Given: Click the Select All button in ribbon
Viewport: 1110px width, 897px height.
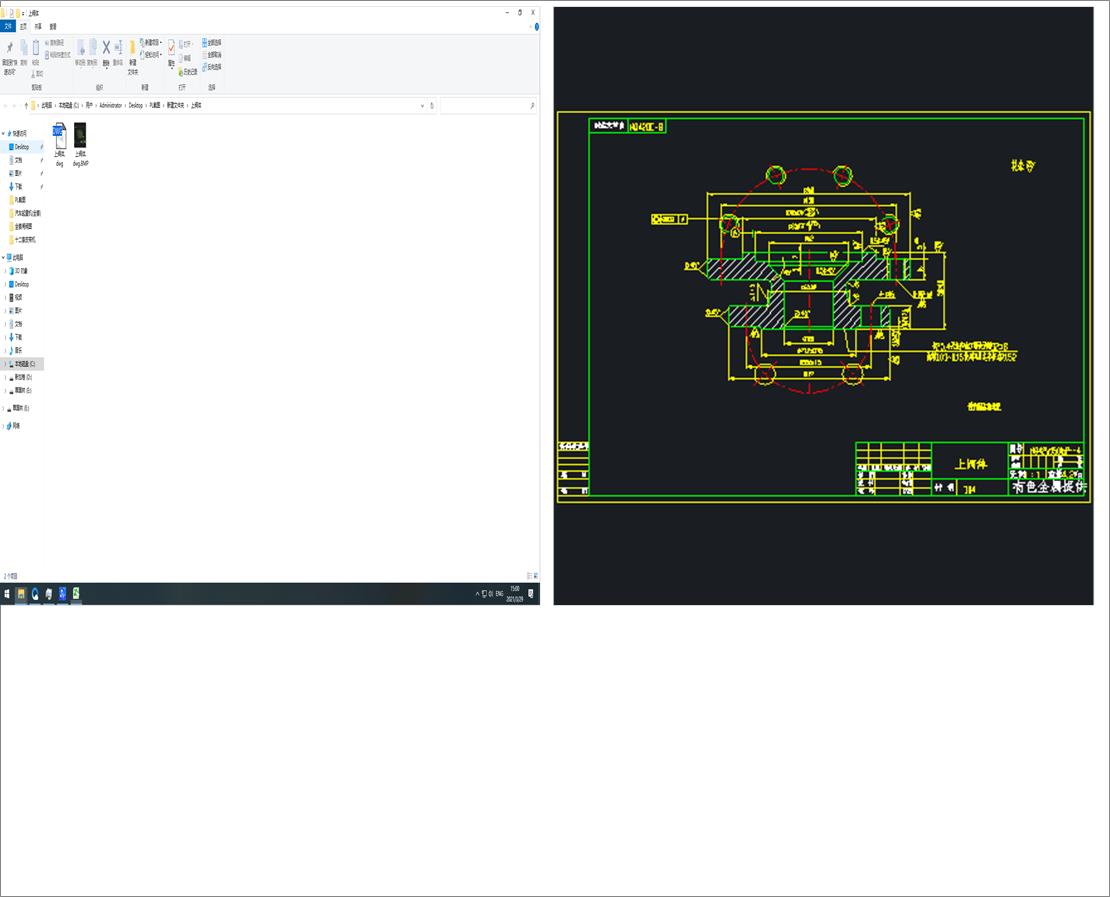Looking at the screenshot, I should point(213,43).
